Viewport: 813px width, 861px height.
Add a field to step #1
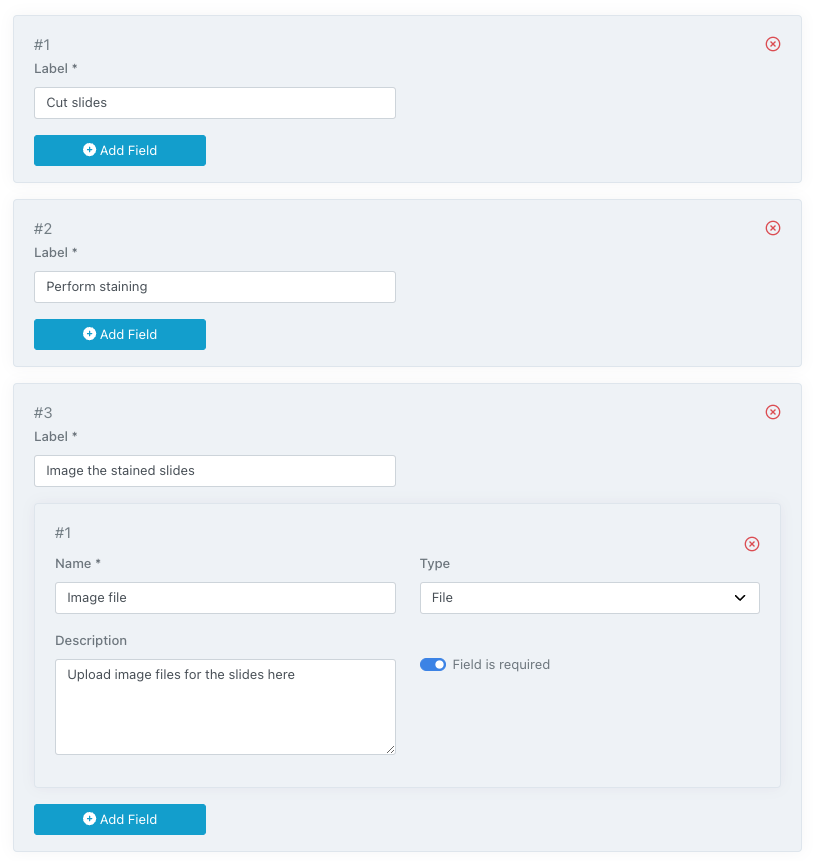coord(120,150)
